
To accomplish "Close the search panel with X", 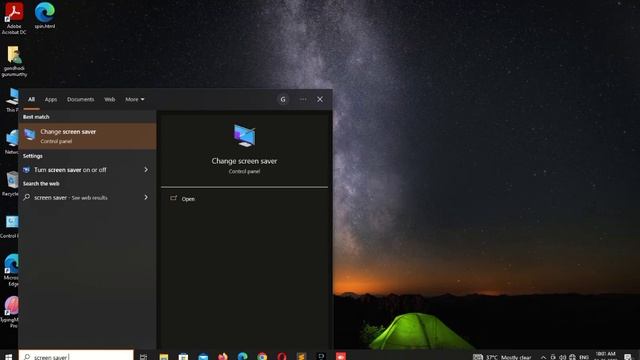I will click(x=320, y=99).
